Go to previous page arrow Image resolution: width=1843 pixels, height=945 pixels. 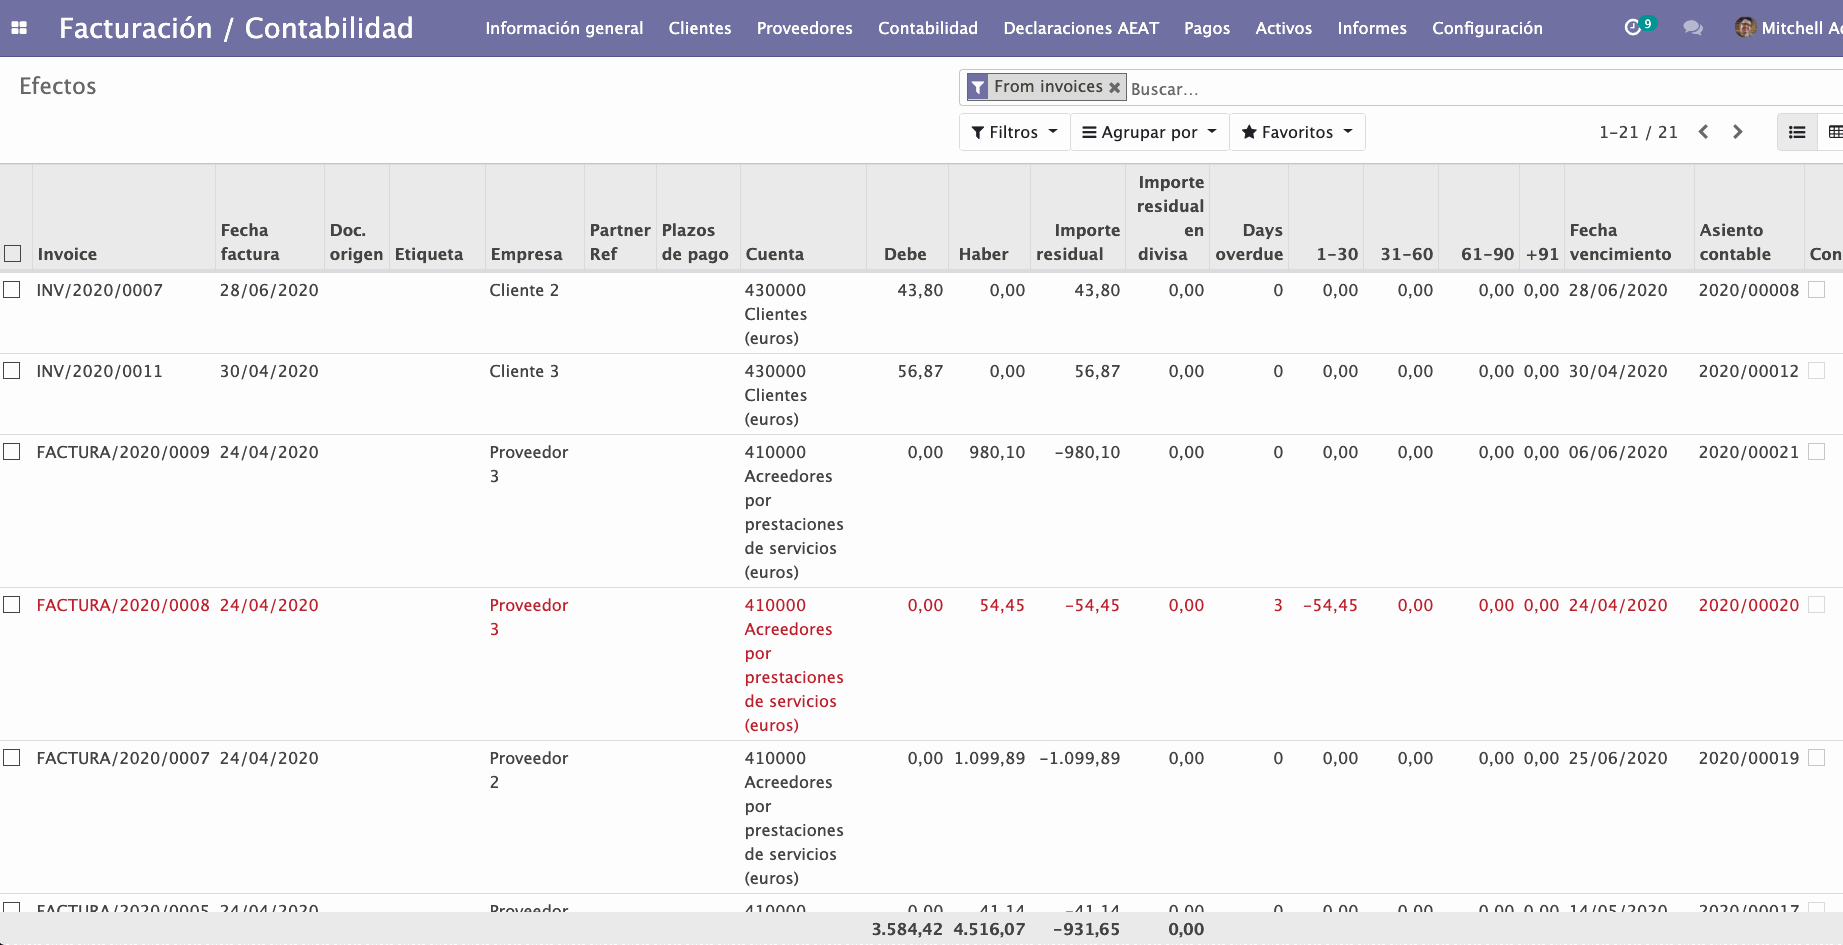1704,132
